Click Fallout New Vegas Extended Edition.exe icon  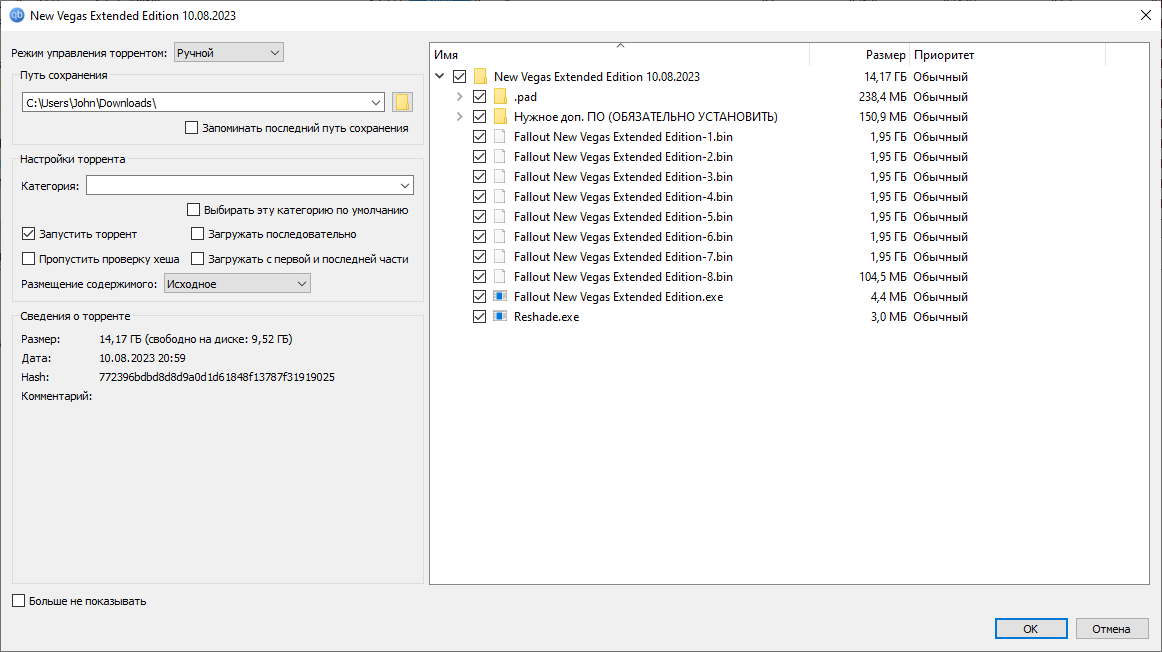coord(500,296)
